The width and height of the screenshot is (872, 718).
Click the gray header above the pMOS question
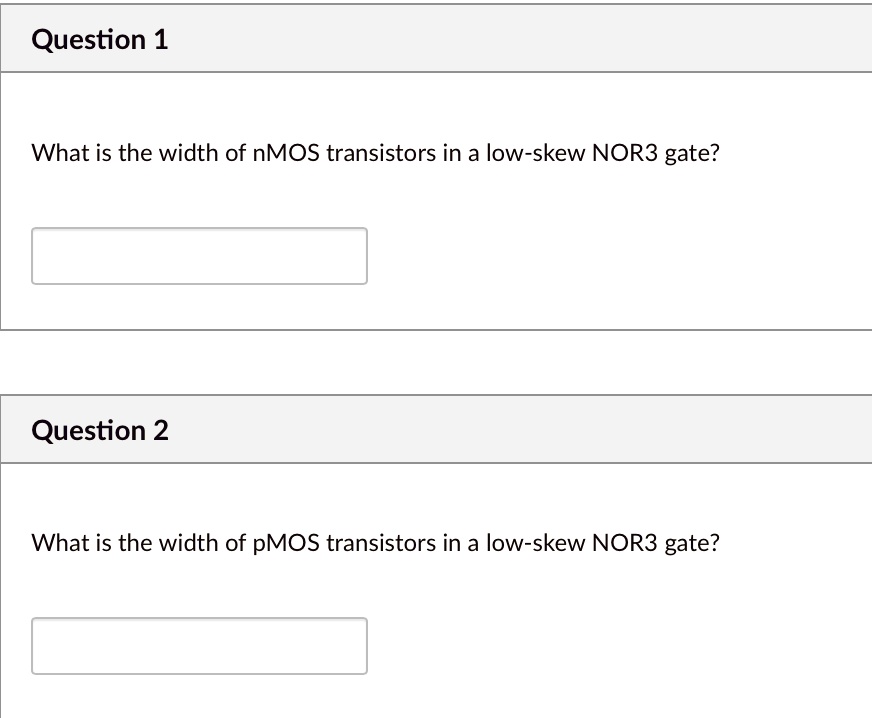[x=436, y=429]
